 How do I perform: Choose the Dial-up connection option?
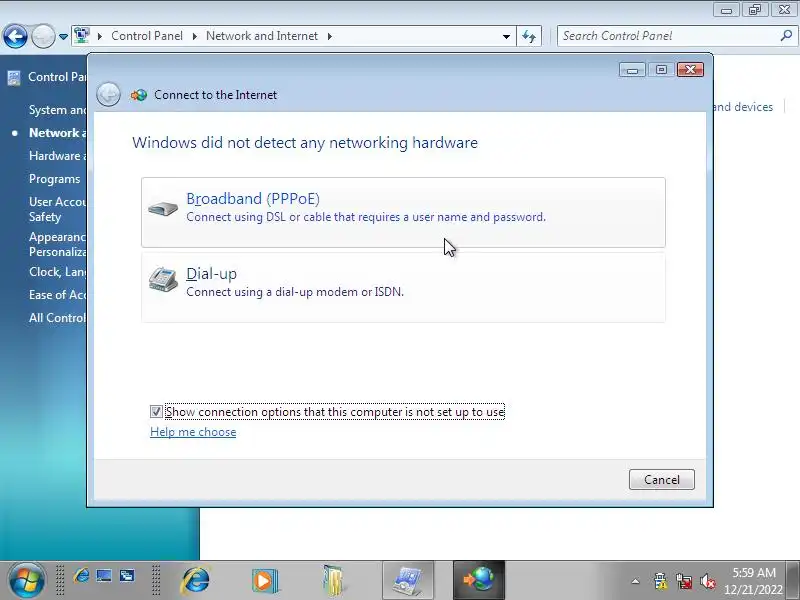[403, 287]
